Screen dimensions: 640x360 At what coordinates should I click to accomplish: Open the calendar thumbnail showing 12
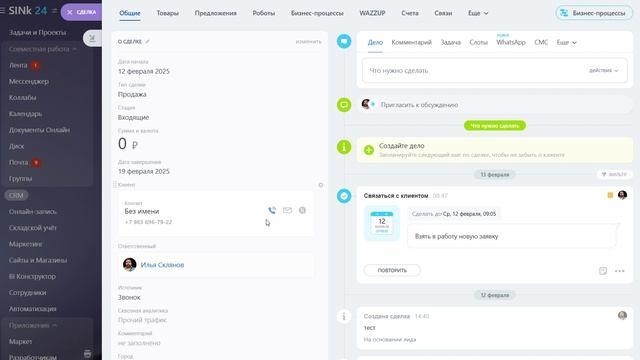[x=382, y=223]
